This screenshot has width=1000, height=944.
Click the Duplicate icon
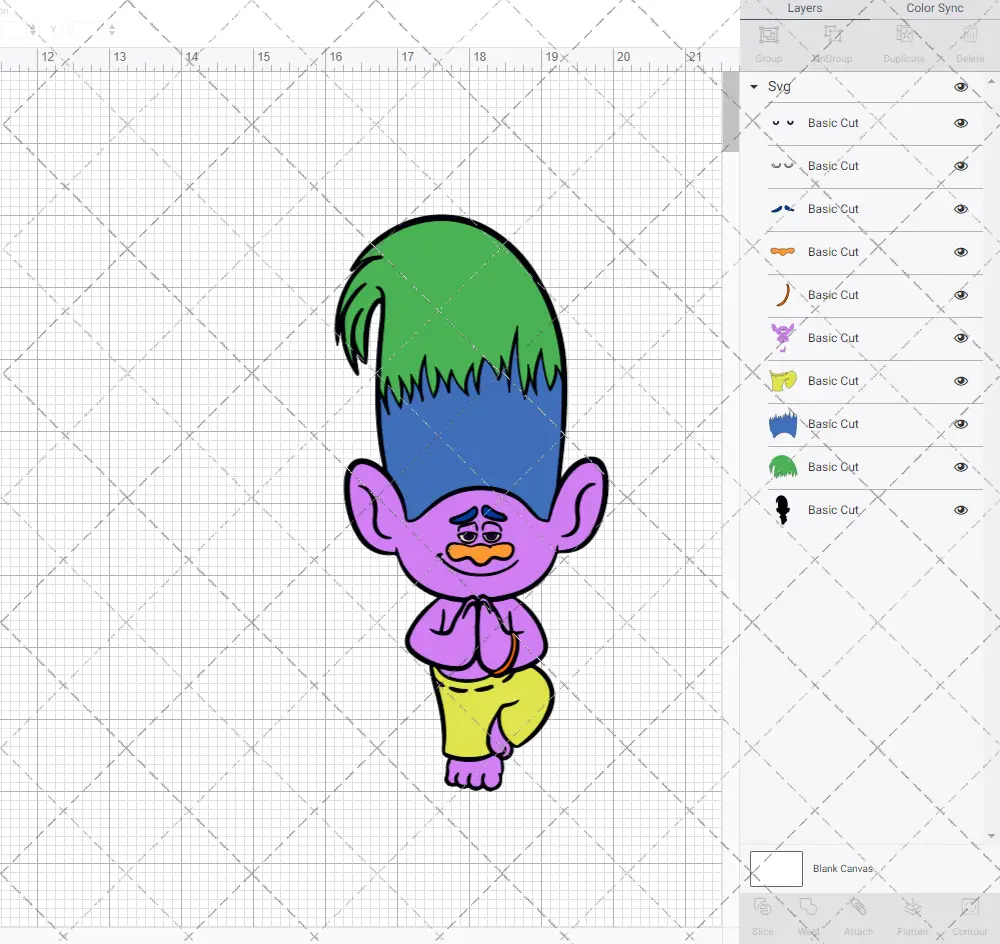click(x=904, y=34)
